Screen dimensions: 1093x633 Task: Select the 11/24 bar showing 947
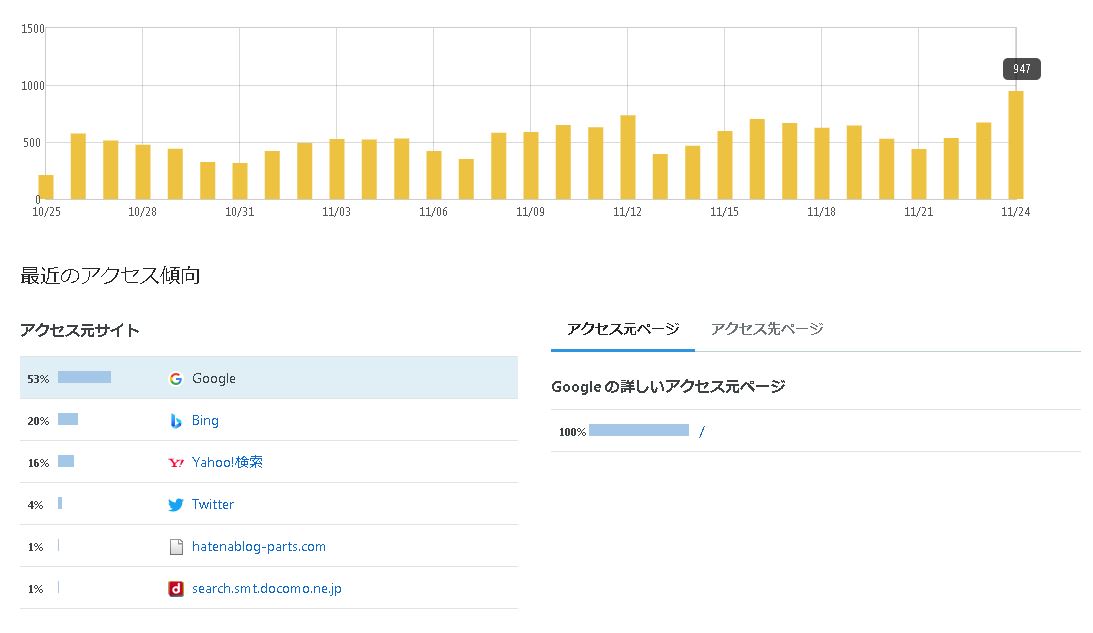[1016, 145]
